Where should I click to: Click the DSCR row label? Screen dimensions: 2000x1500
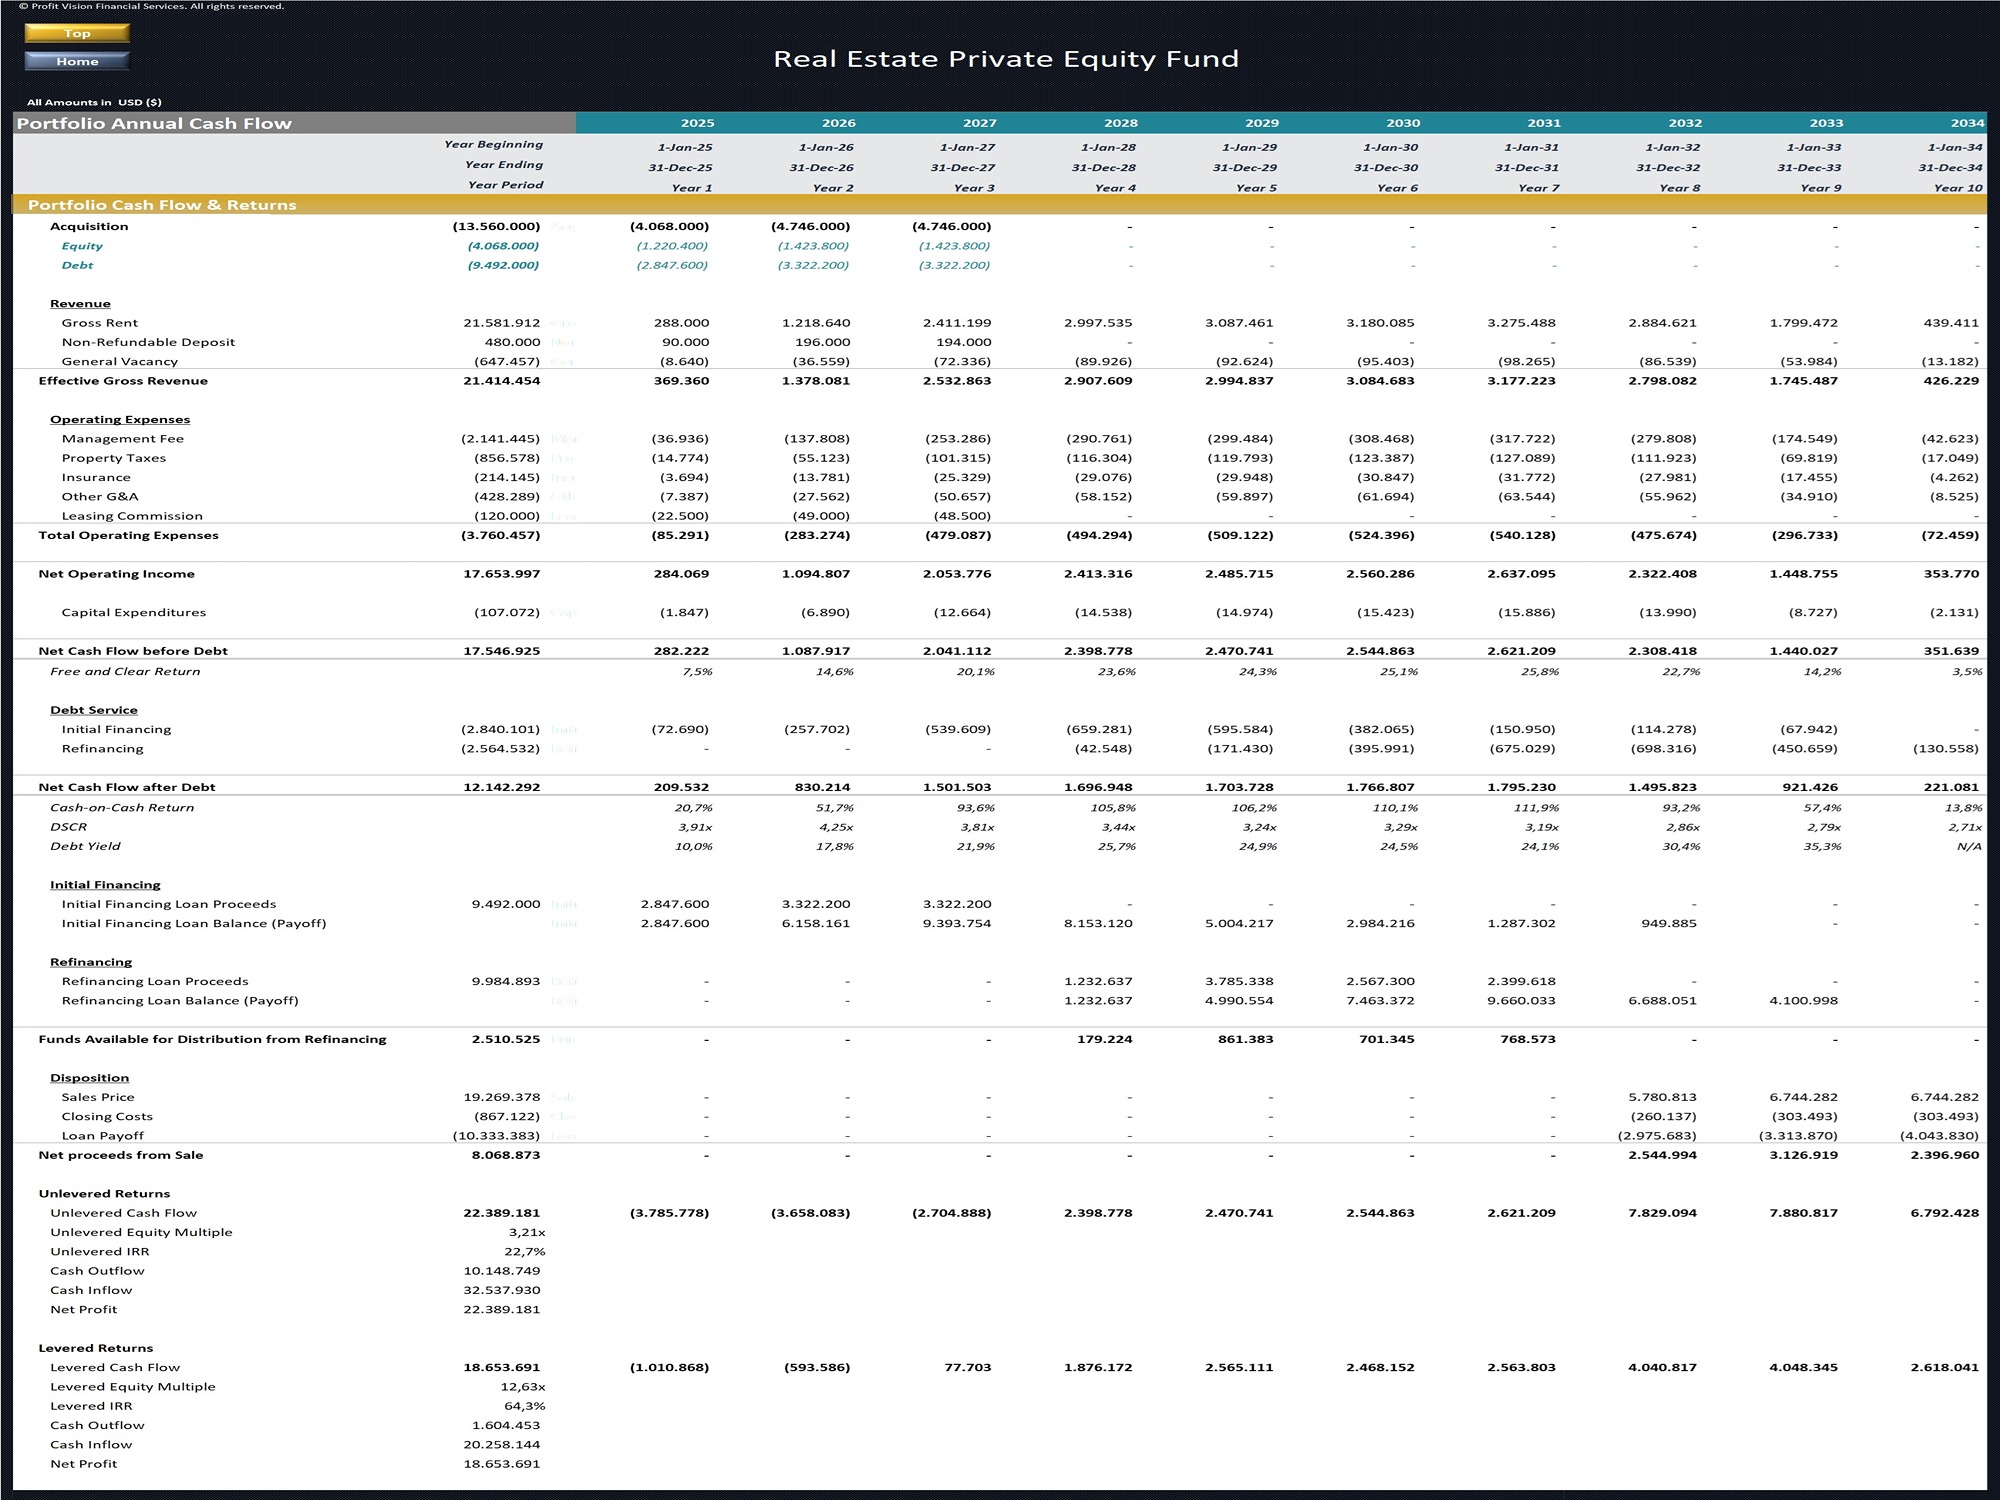click(68, 827)
